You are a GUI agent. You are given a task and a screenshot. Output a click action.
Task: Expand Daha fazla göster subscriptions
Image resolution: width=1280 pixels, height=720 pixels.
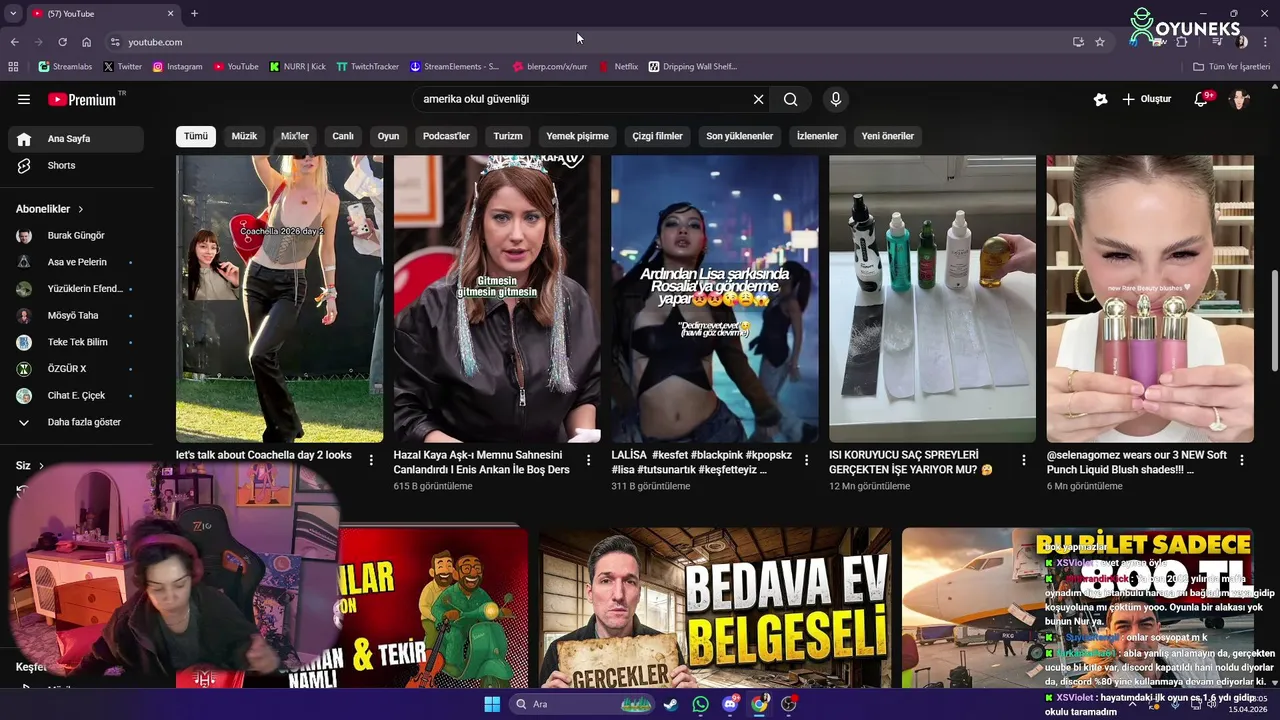(x=76, y=422)
